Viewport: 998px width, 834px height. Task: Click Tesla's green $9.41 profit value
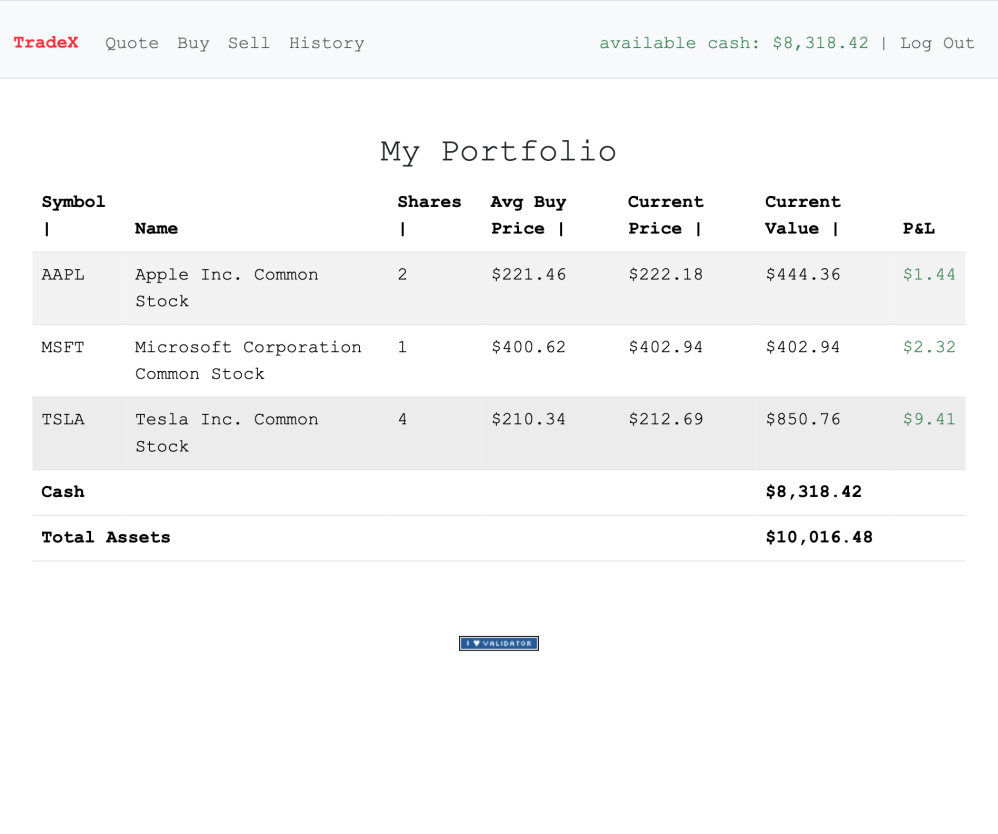coord(929,419)
